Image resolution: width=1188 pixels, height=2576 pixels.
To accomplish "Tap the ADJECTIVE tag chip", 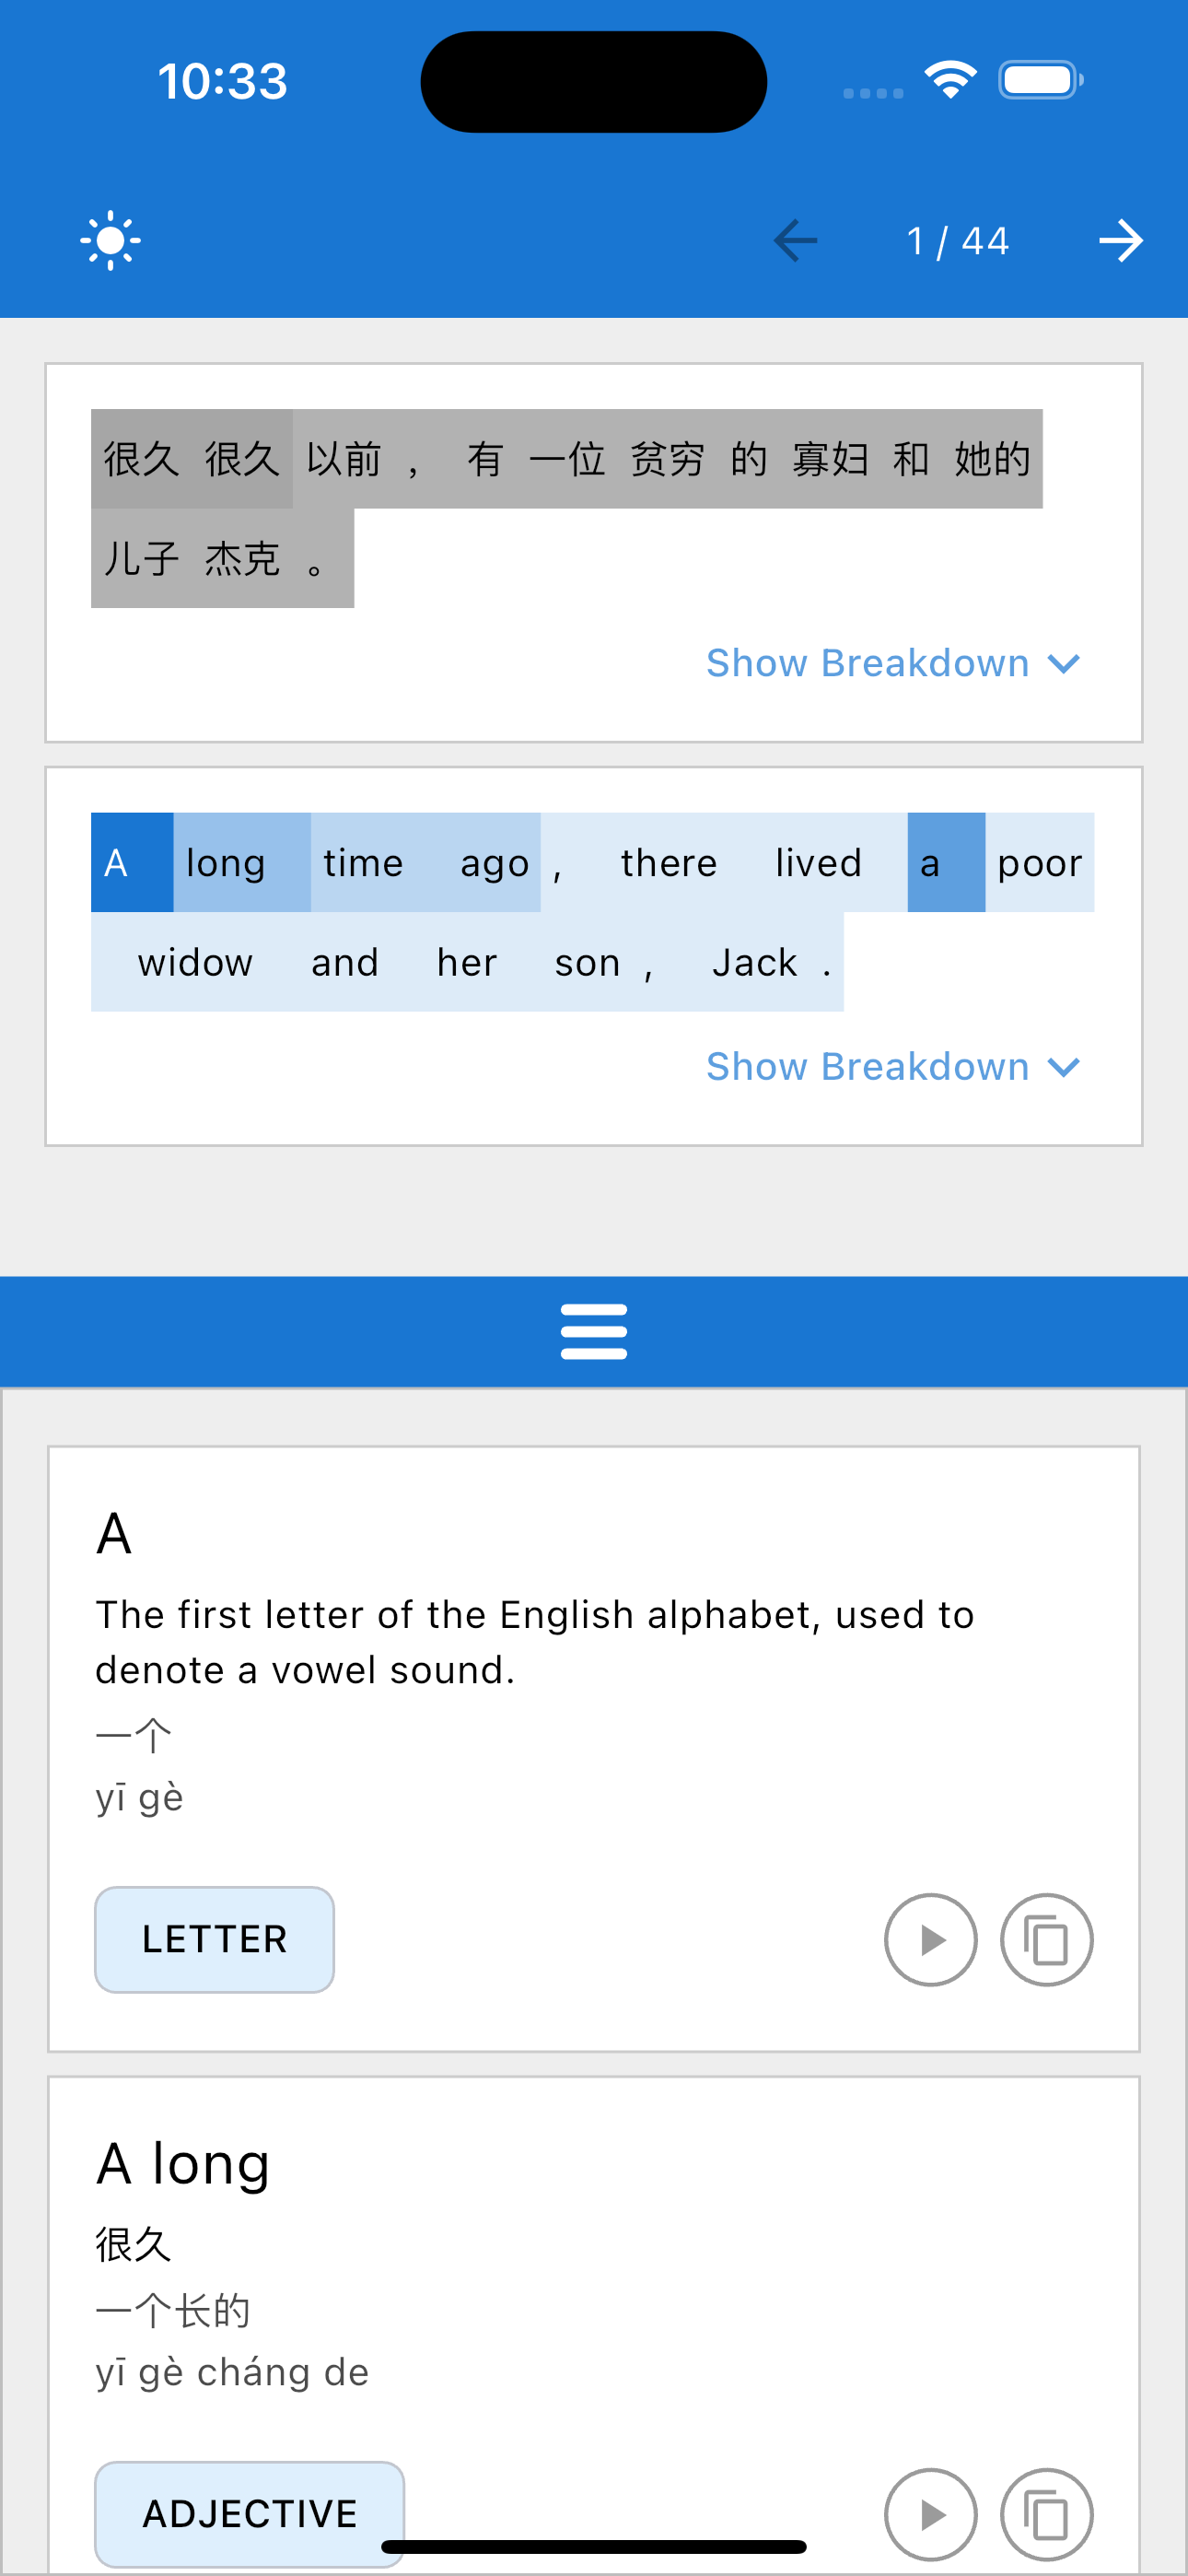I will click(x=249, y=2513).
